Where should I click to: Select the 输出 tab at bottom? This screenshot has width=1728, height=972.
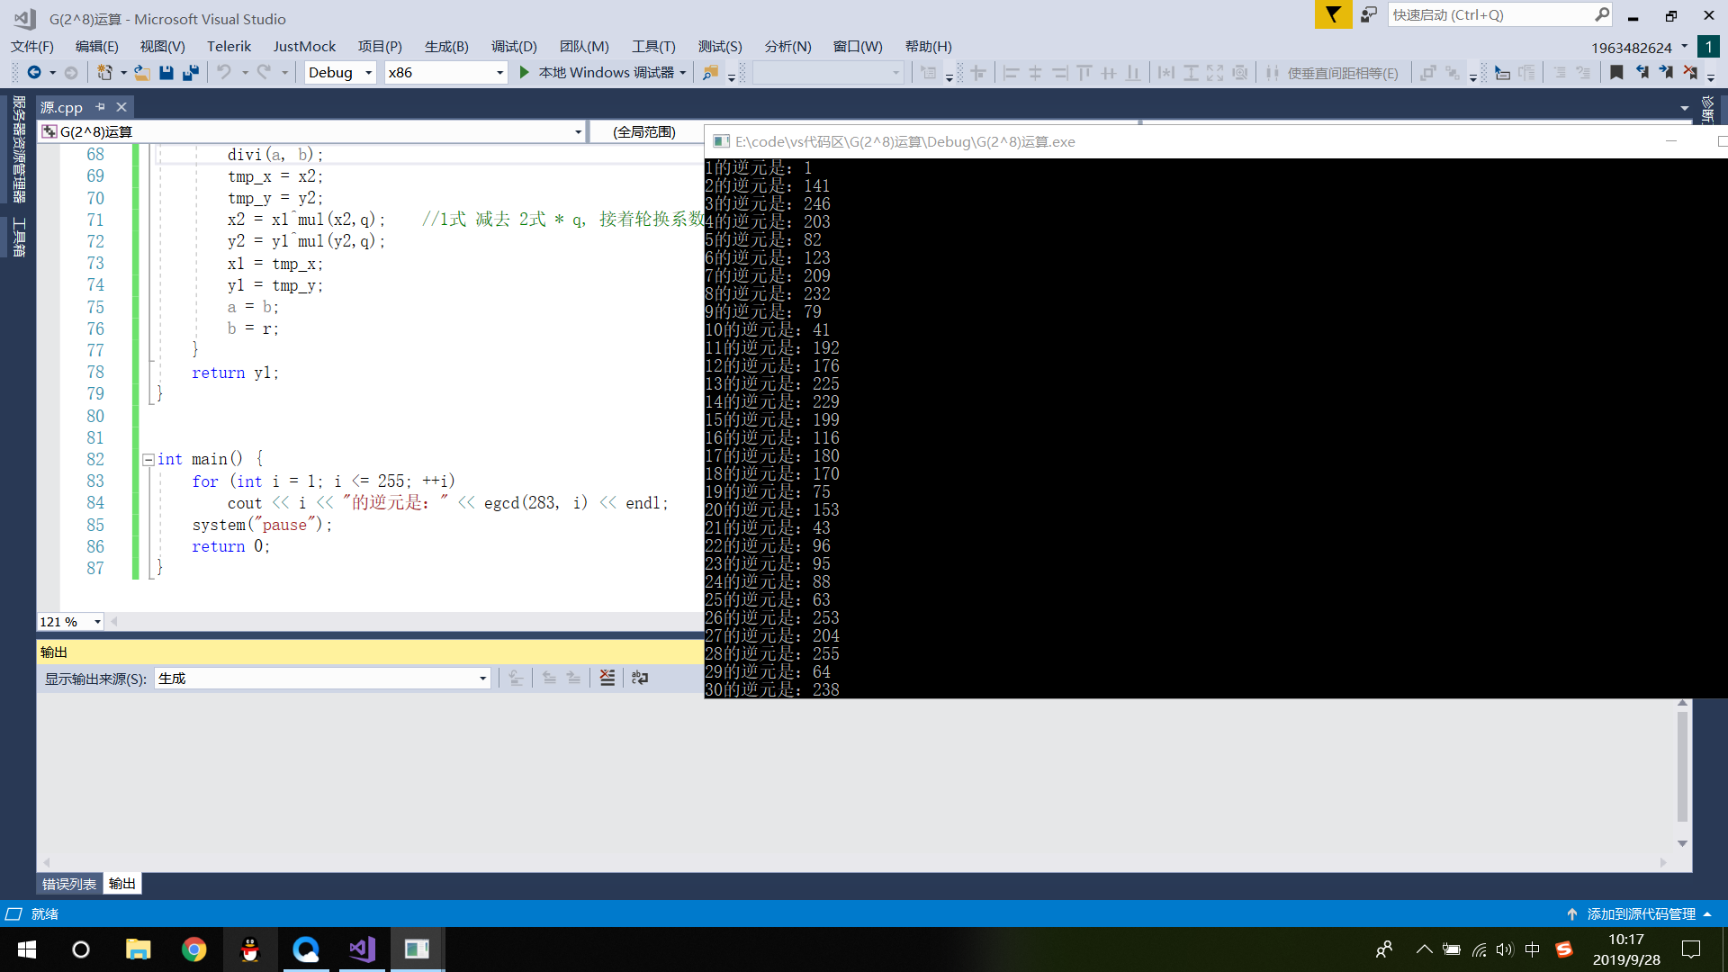[122, 884]
